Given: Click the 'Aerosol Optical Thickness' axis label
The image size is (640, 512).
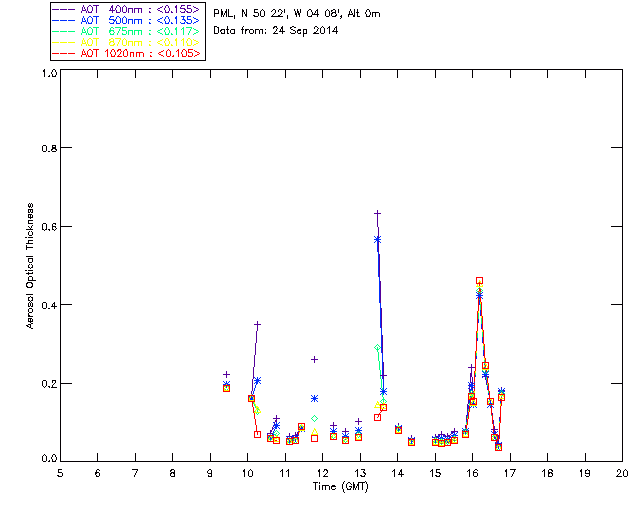Looking at the screenshot, I should click(30, 266).
